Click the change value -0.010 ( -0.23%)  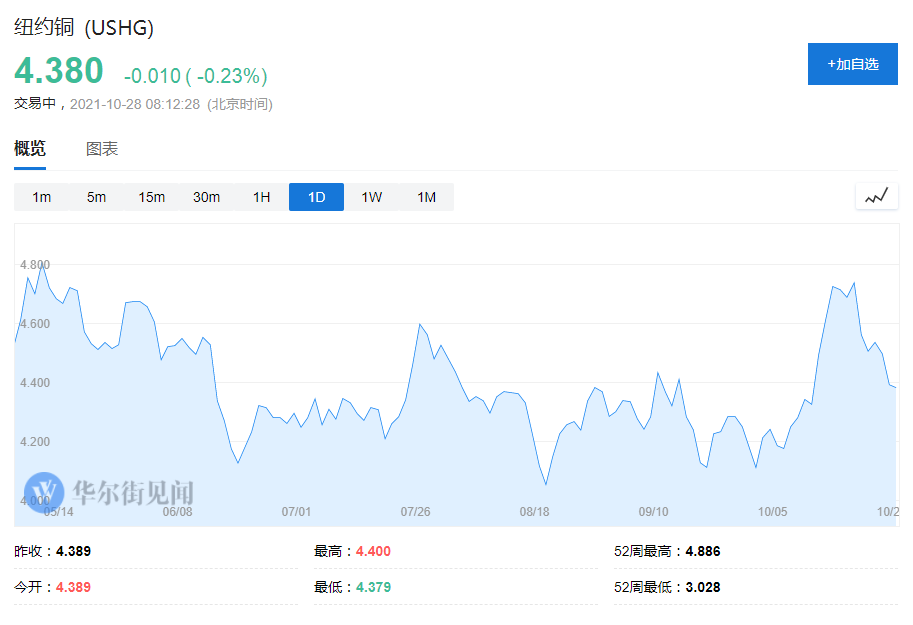[x=196, y=76]
